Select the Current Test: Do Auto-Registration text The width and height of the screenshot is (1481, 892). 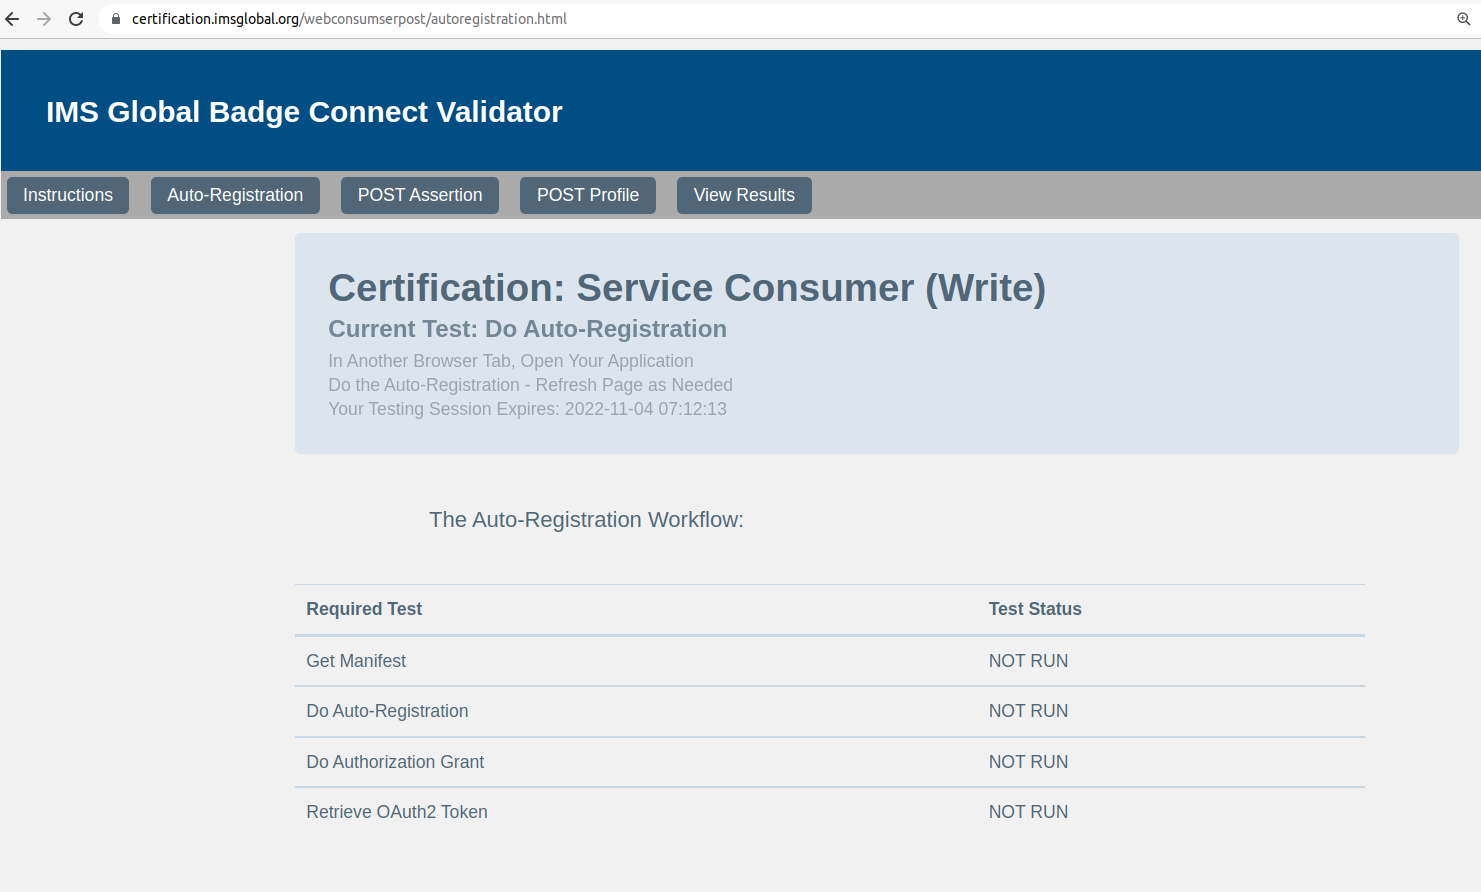tap(527, 329)
